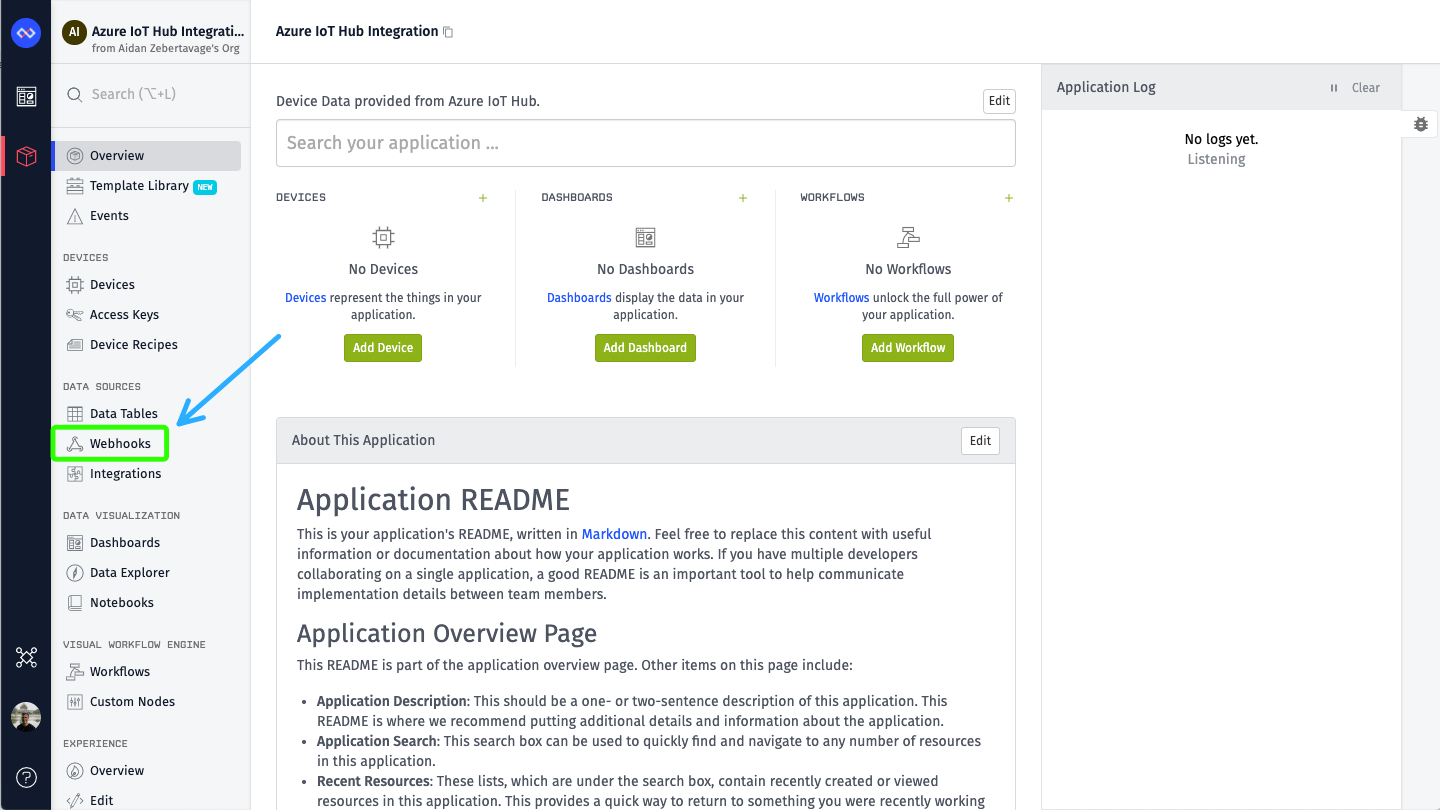Screen dimensions: 1440x810
Task: Go to Events in the sidebar
Action: 109,216
